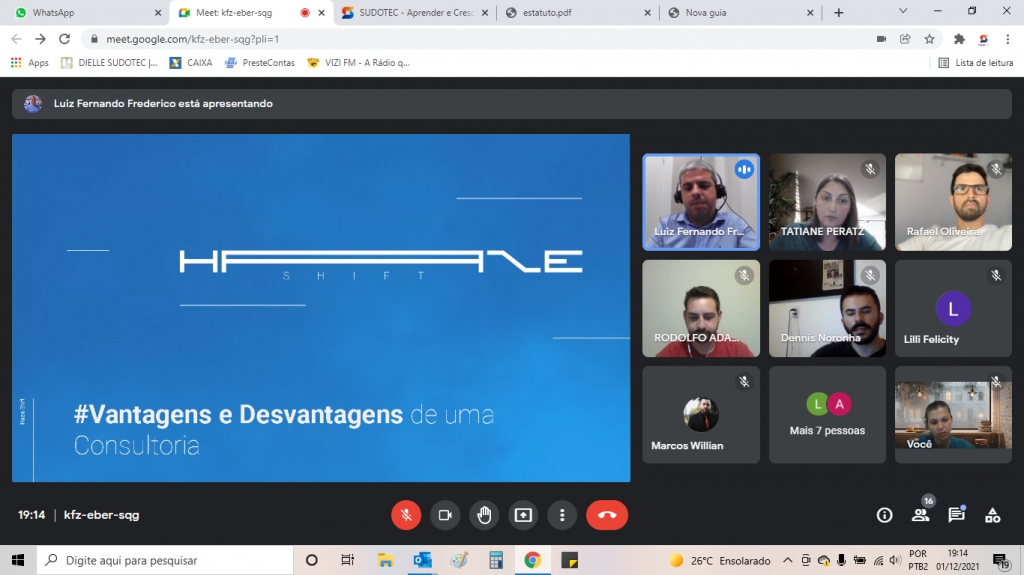Open notification center icon

[1000, 560]
